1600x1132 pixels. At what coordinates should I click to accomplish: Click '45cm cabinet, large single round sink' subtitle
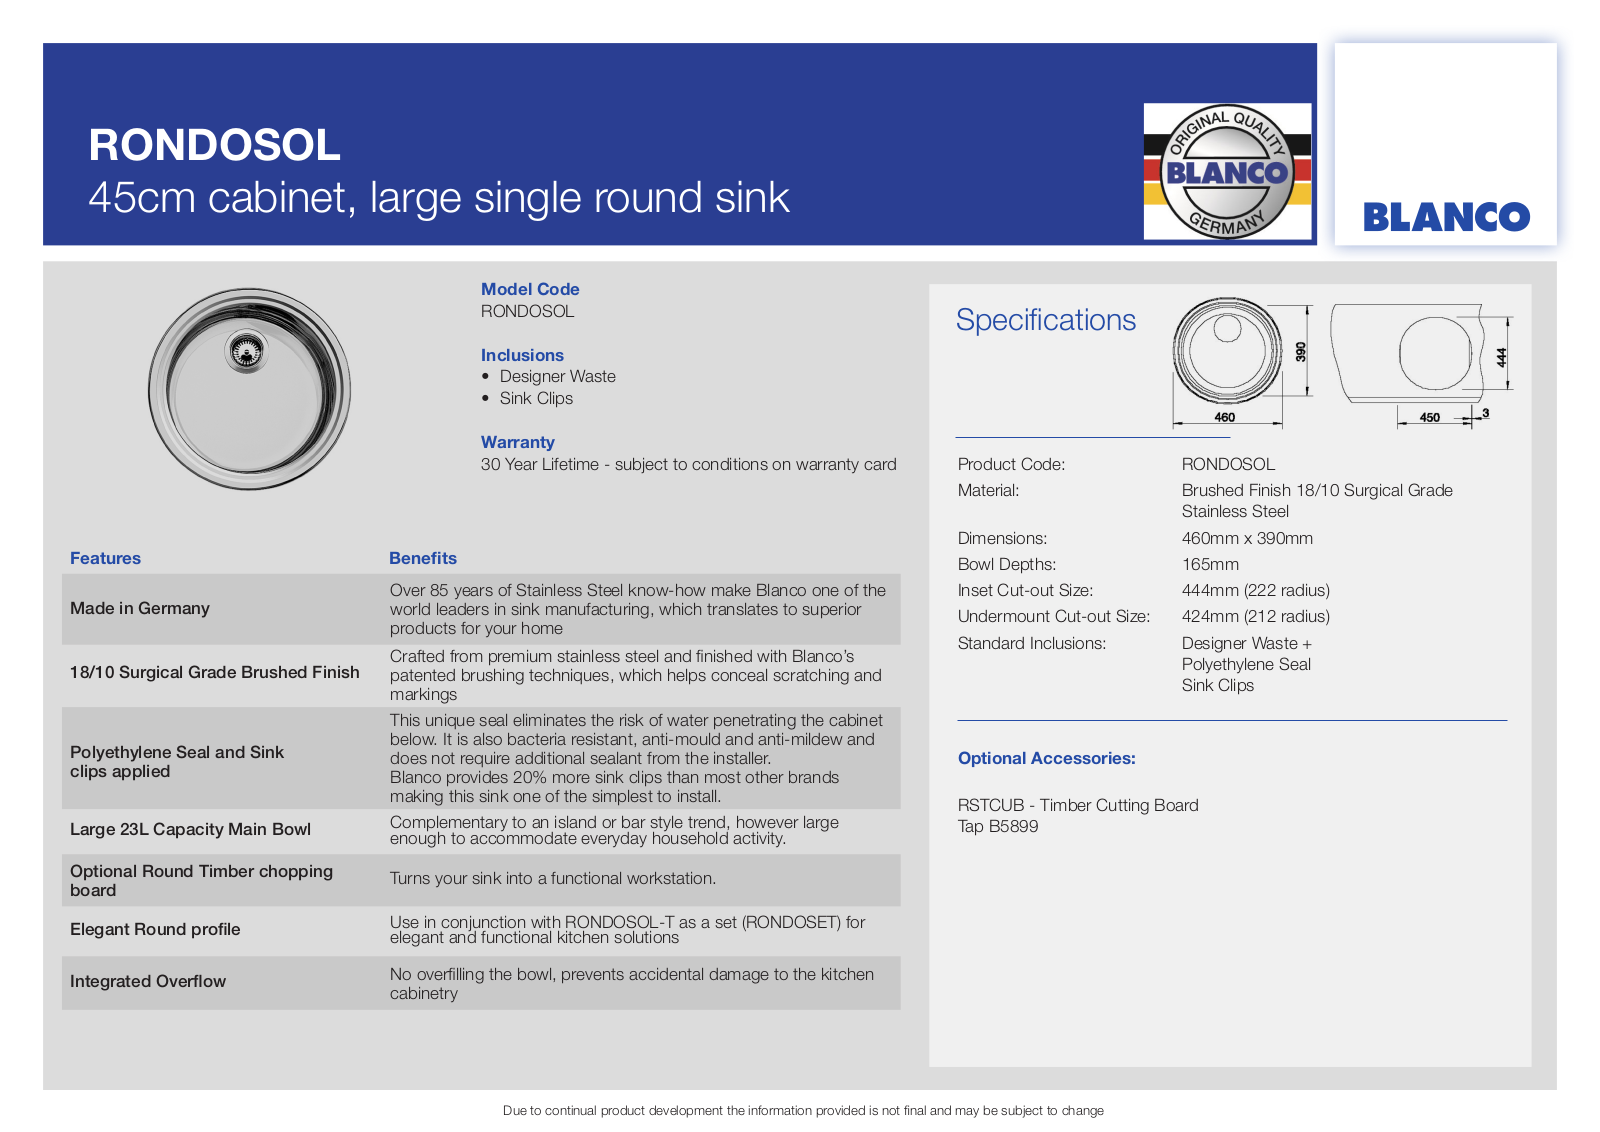click(439, 198)
